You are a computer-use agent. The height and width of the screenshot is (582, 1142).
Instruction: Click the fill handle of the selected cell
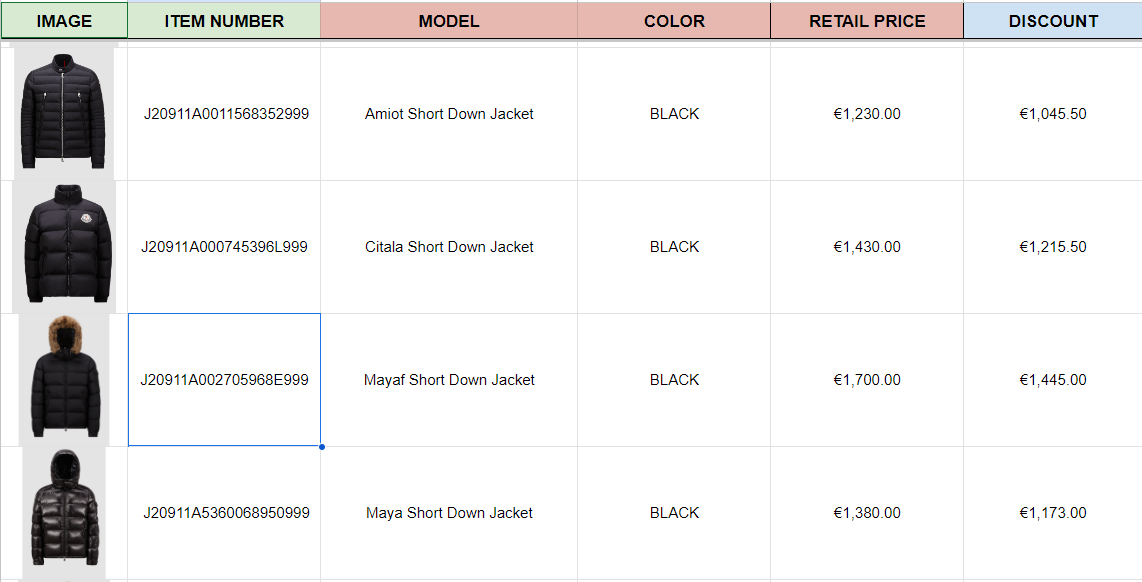click(321, 447)
